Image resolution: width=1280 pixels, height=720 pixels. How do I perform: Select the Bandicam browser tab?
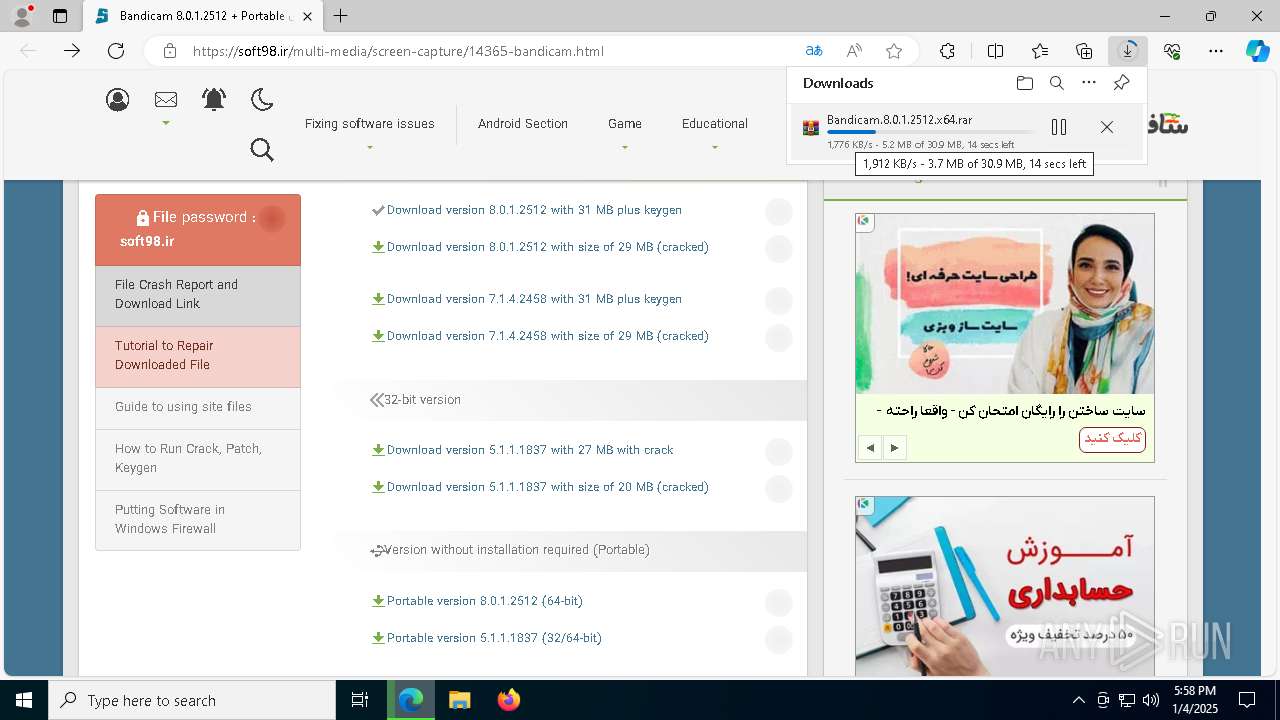coord(203,16)
